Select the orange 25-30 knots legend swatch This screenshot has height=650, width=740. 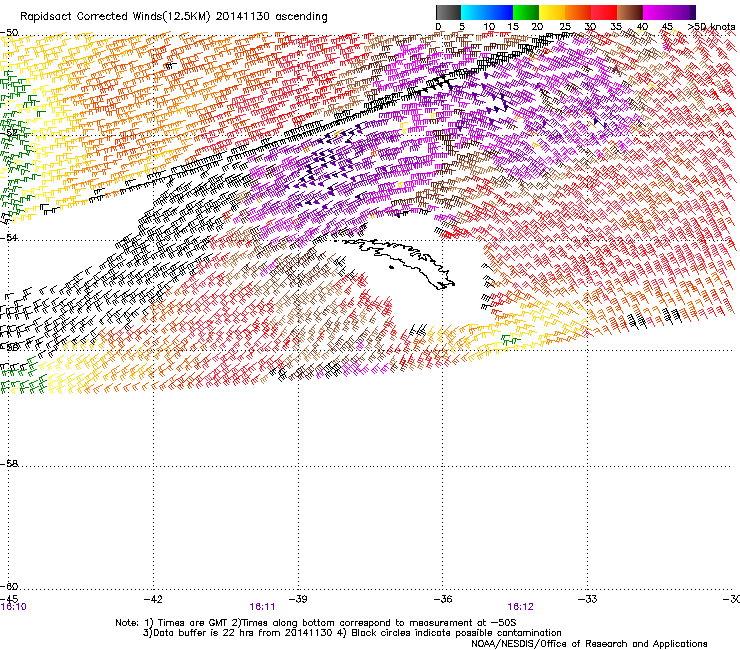tap(578, 12)
